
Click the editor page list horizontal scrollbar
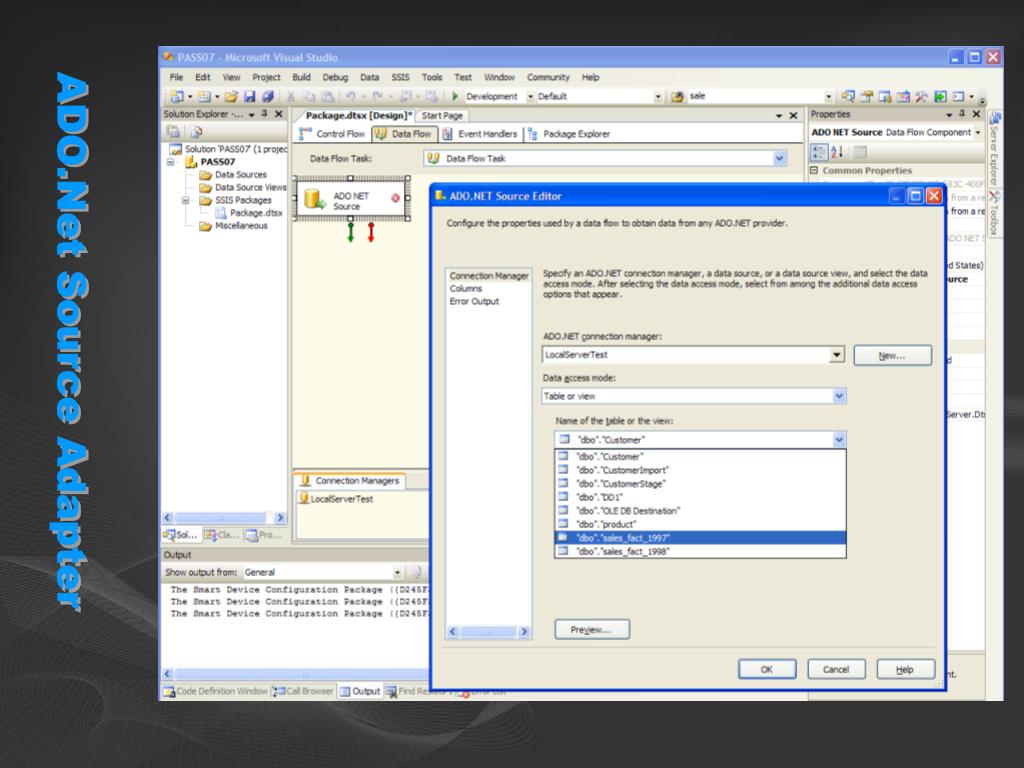point(488,632)
